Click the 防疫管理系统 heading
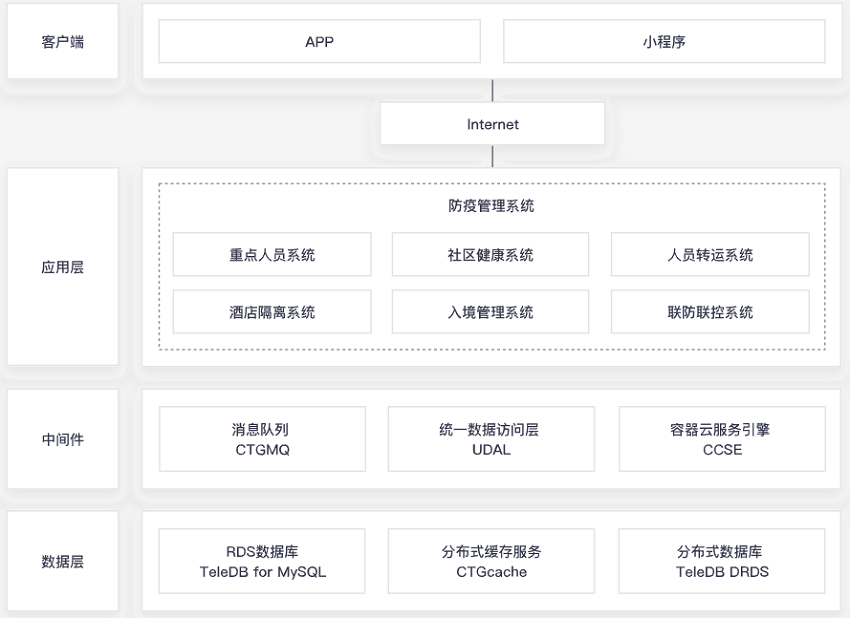This screenshot has width=850, height=618. pos(491,206)
